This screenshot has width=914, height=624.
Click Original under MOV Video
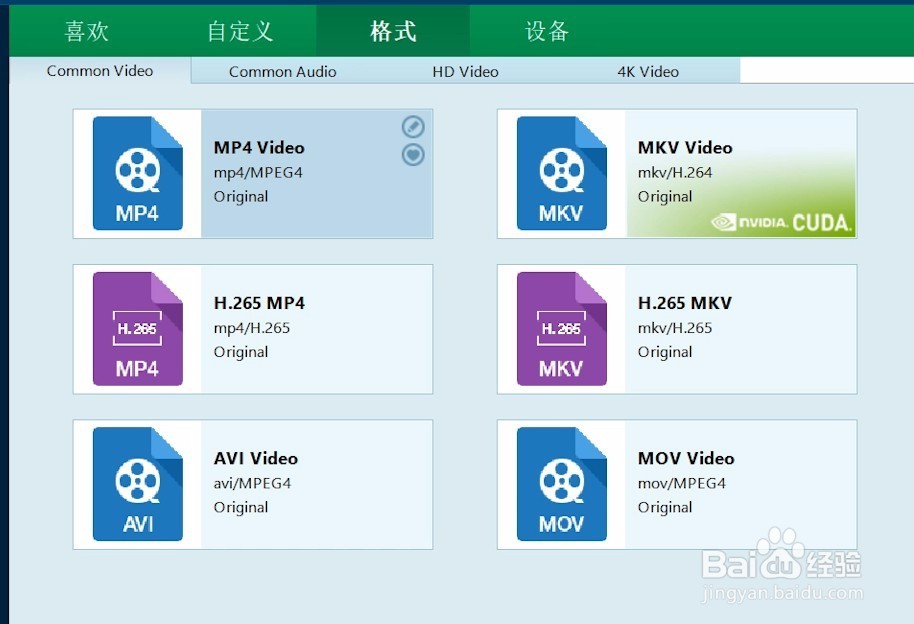665,507
